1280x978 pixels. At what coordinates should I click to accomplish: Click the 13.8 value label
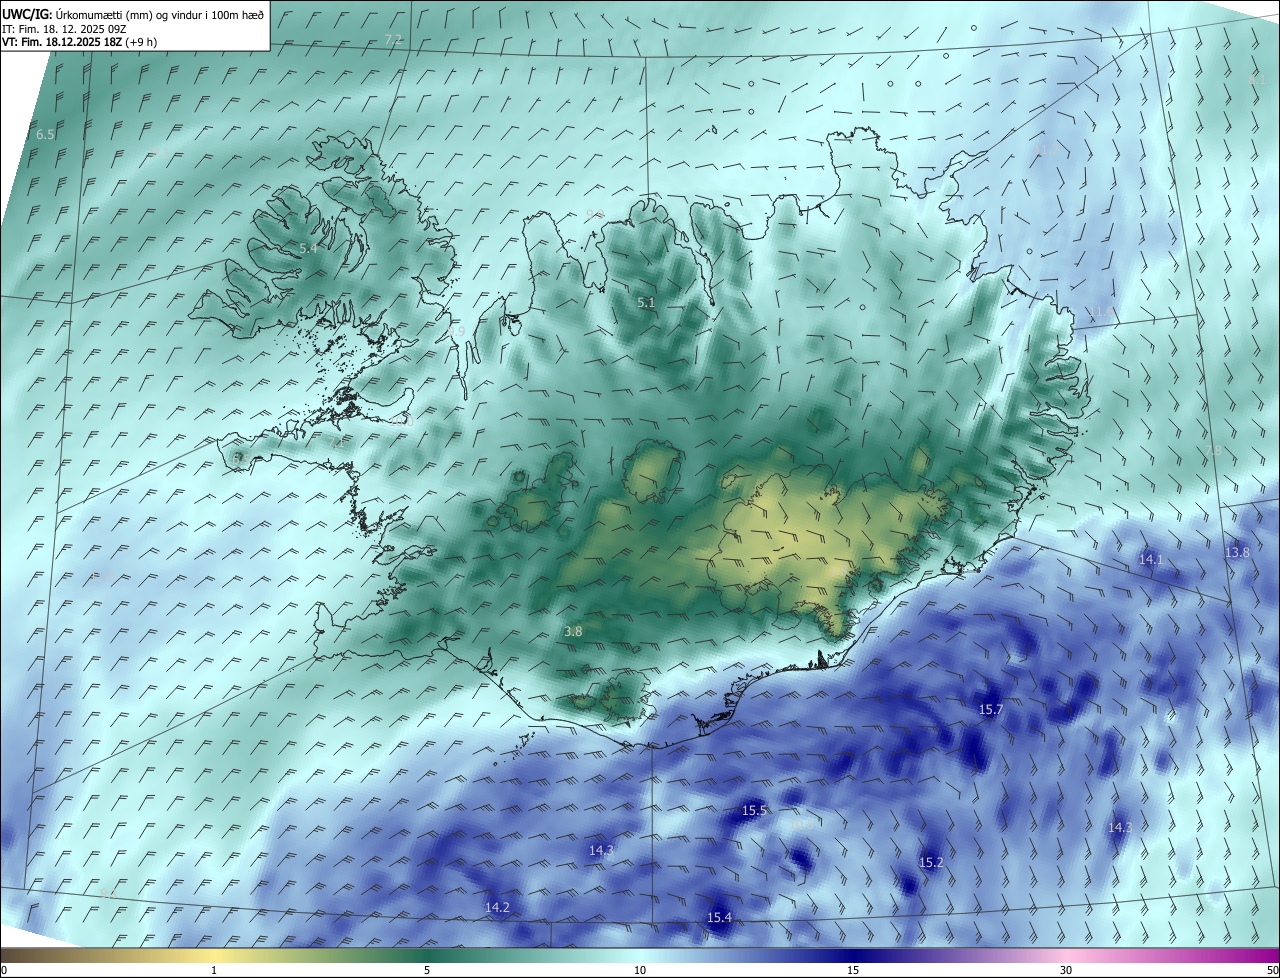[1237, 552]
